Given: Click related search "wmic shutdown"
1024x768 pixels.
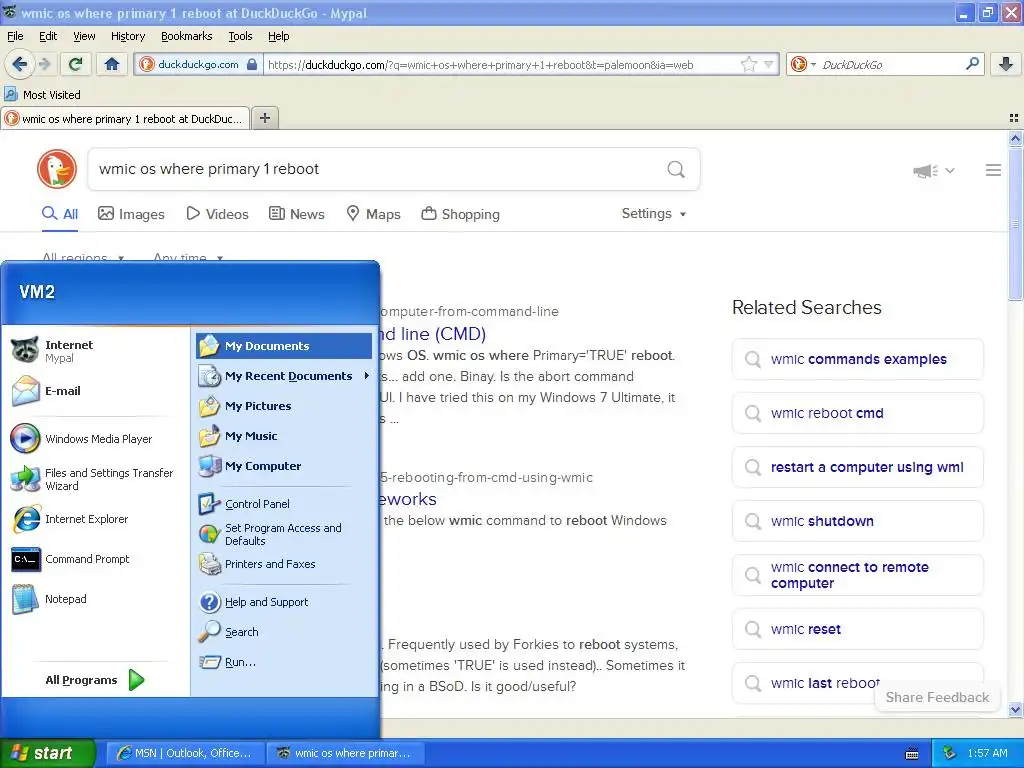Looking at the screenshot, I should 857,521.
